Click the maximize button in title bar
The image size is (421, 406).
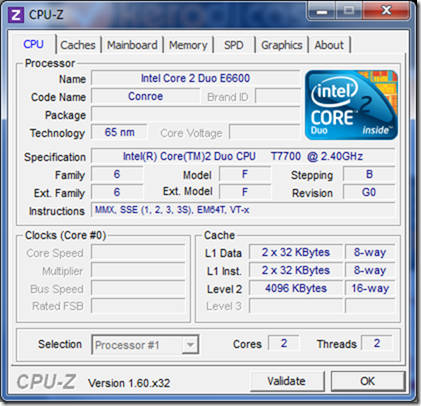pyautogui.click(x=349, y=11)
